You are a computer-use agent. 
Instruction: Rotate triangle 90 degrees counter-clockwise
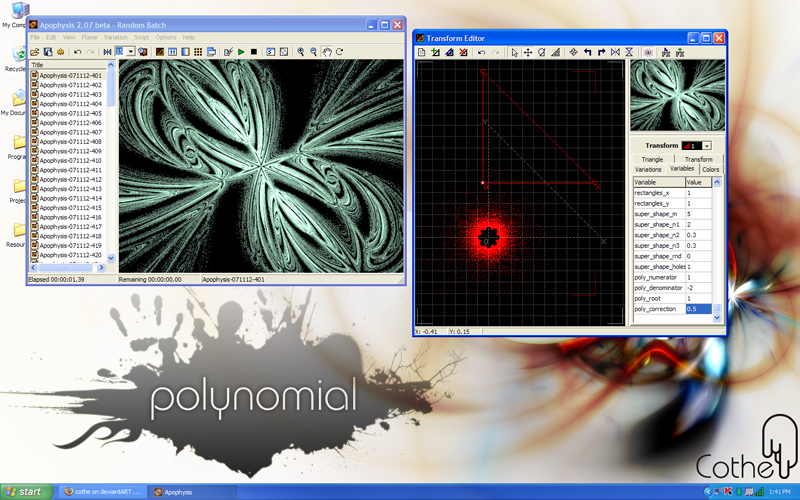[587, 52]
